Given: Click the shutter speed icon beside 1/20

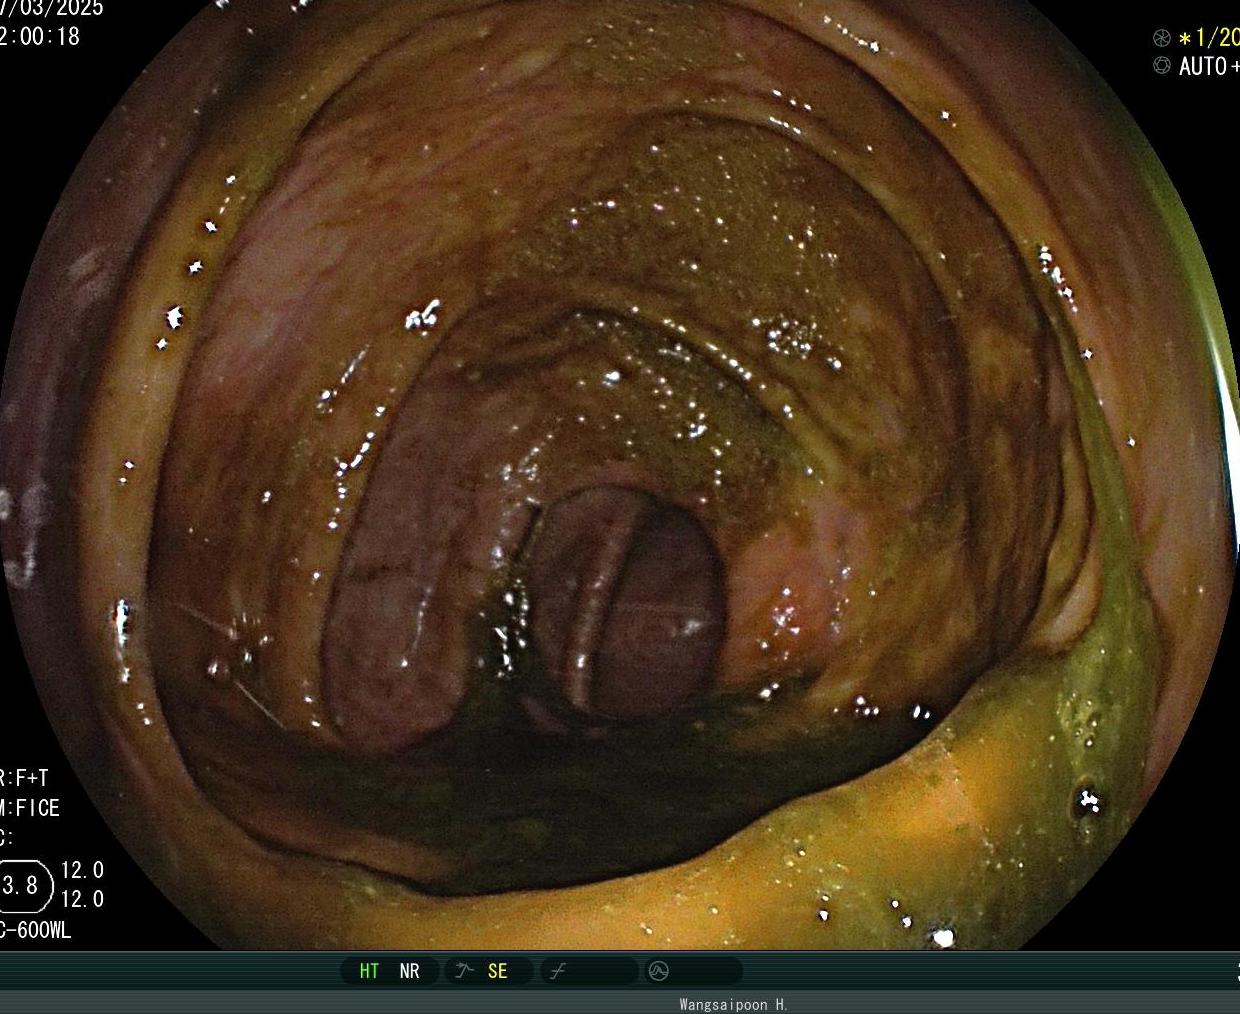Looking at the screenshot, I should tap(1161, 38).
